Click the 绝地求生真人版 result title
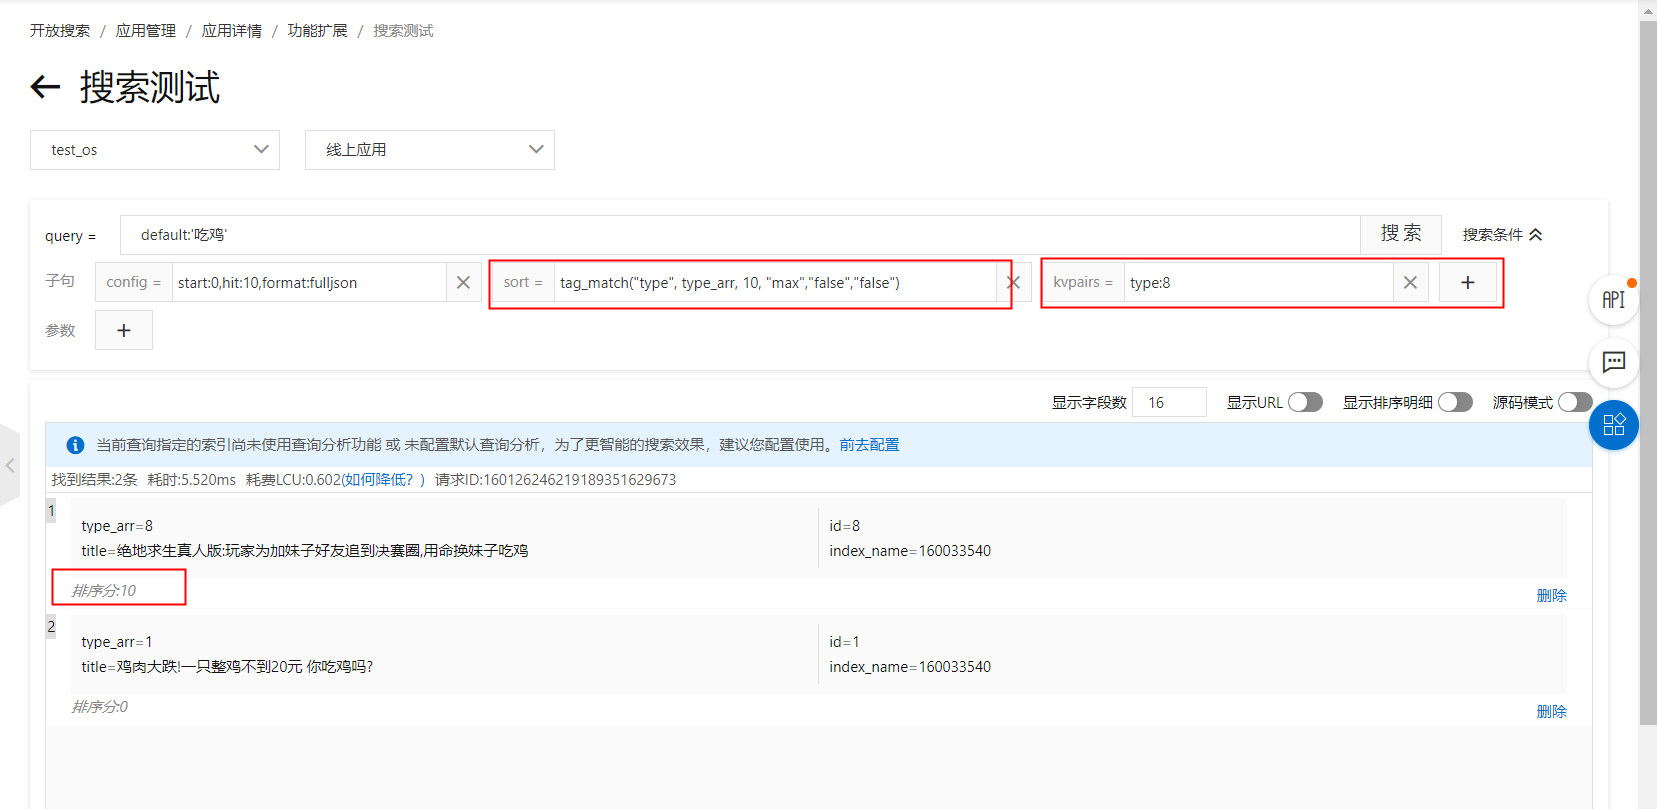 coord(305,551)
